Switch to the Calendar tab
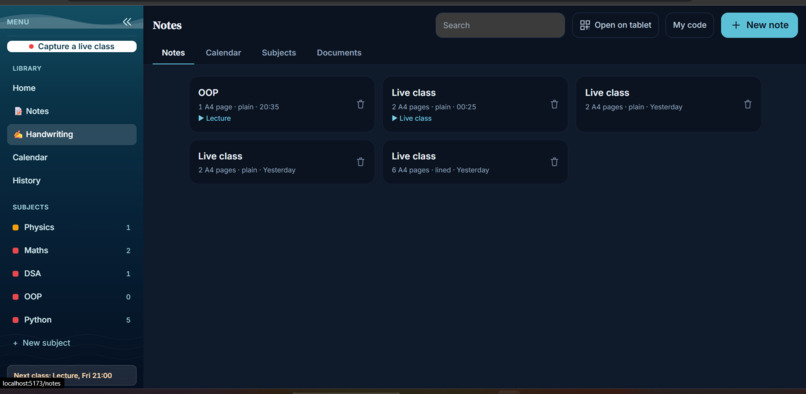The height and width of the screenshot is (394, 806). pos(223,53)
